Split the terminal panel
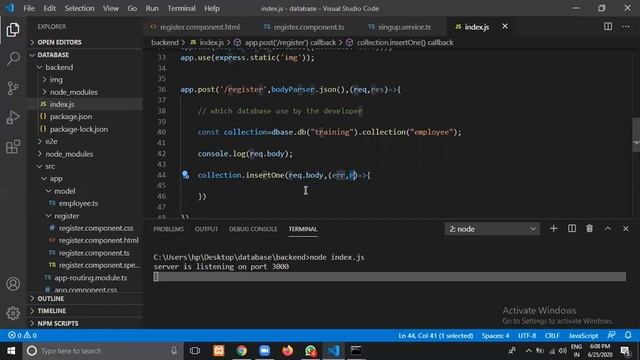This screenshot has height=360, width=640. point(572,229)
